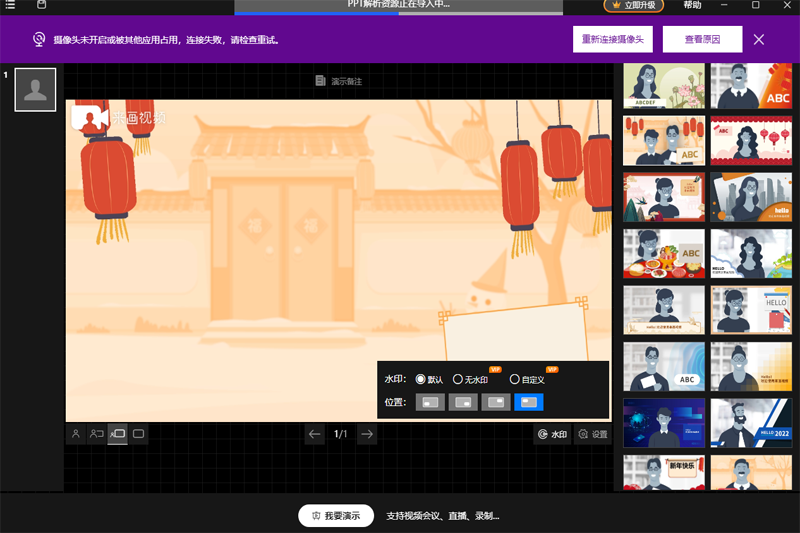Go to previous slide arrow
This screenshot has width=800, height=533.
tap(315, 434)
